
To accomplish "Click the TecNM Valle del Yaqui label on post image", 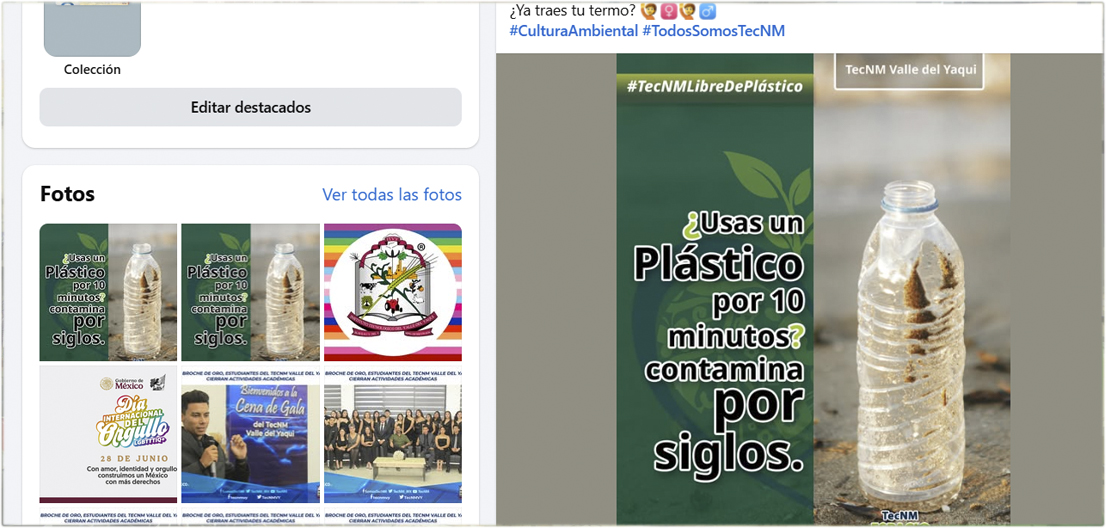I will pyautogui.click(x=908, y=70).
